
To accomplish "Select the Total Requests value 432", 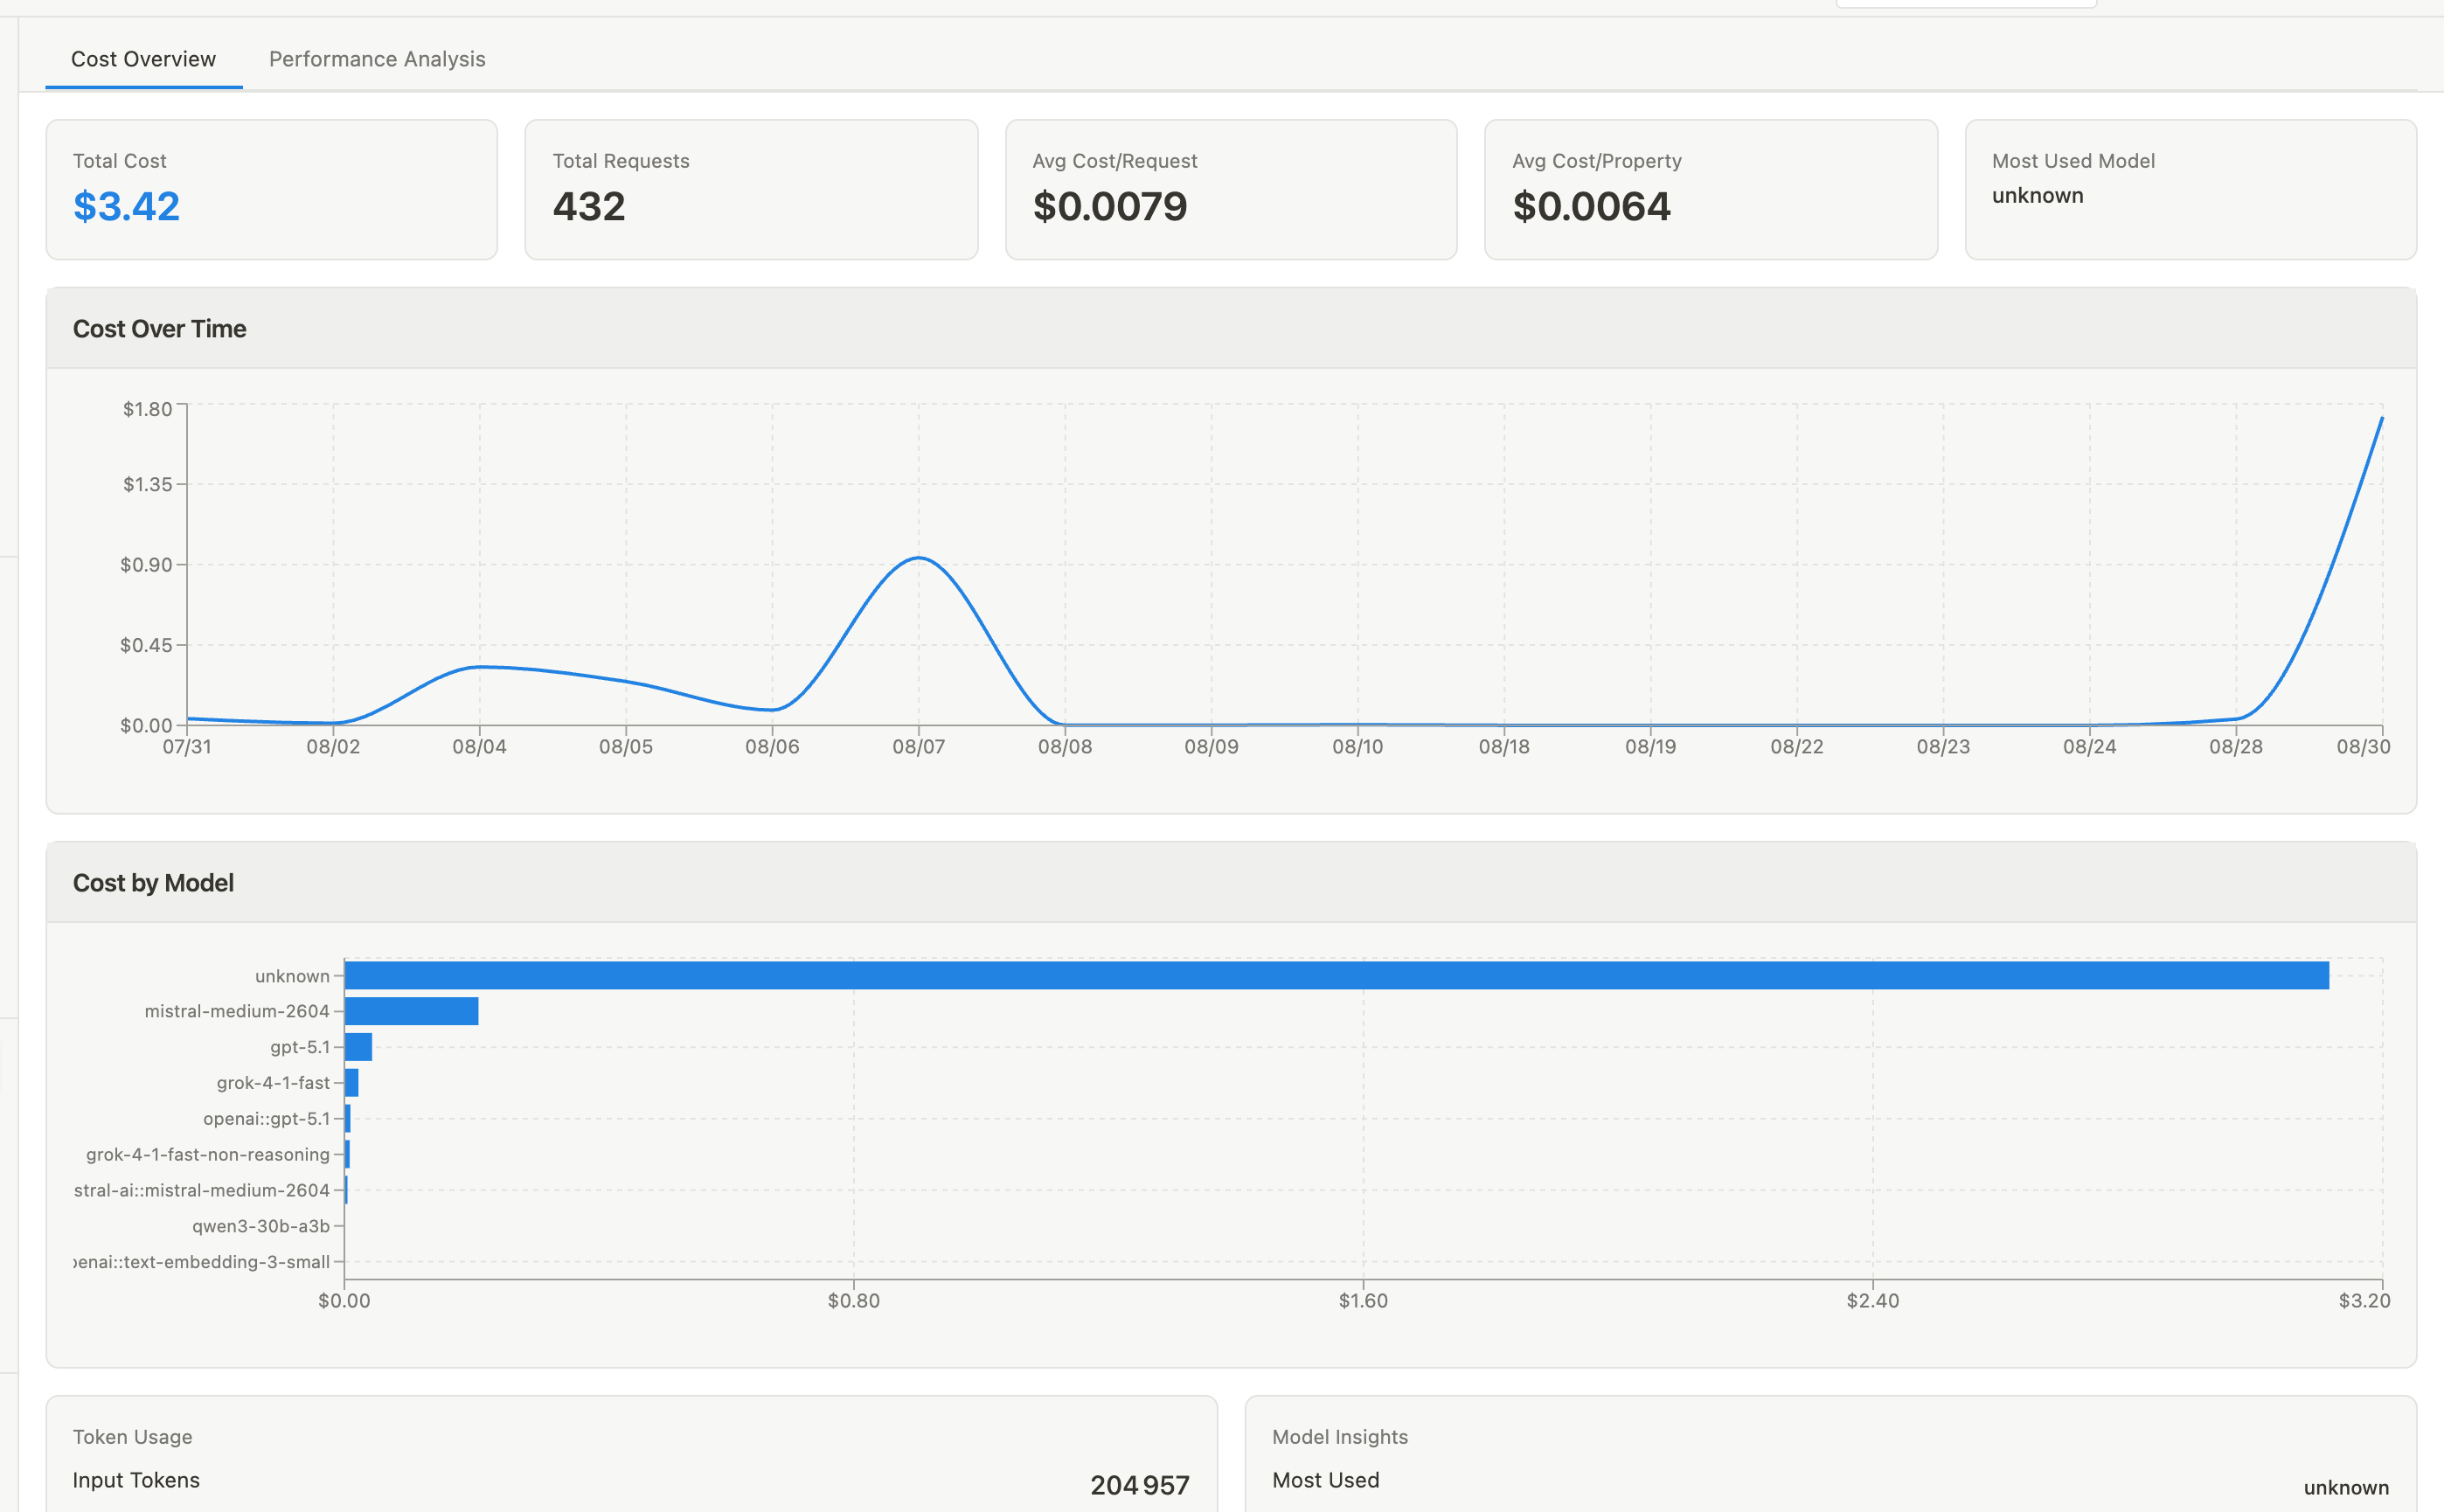I will click(589, 206).
